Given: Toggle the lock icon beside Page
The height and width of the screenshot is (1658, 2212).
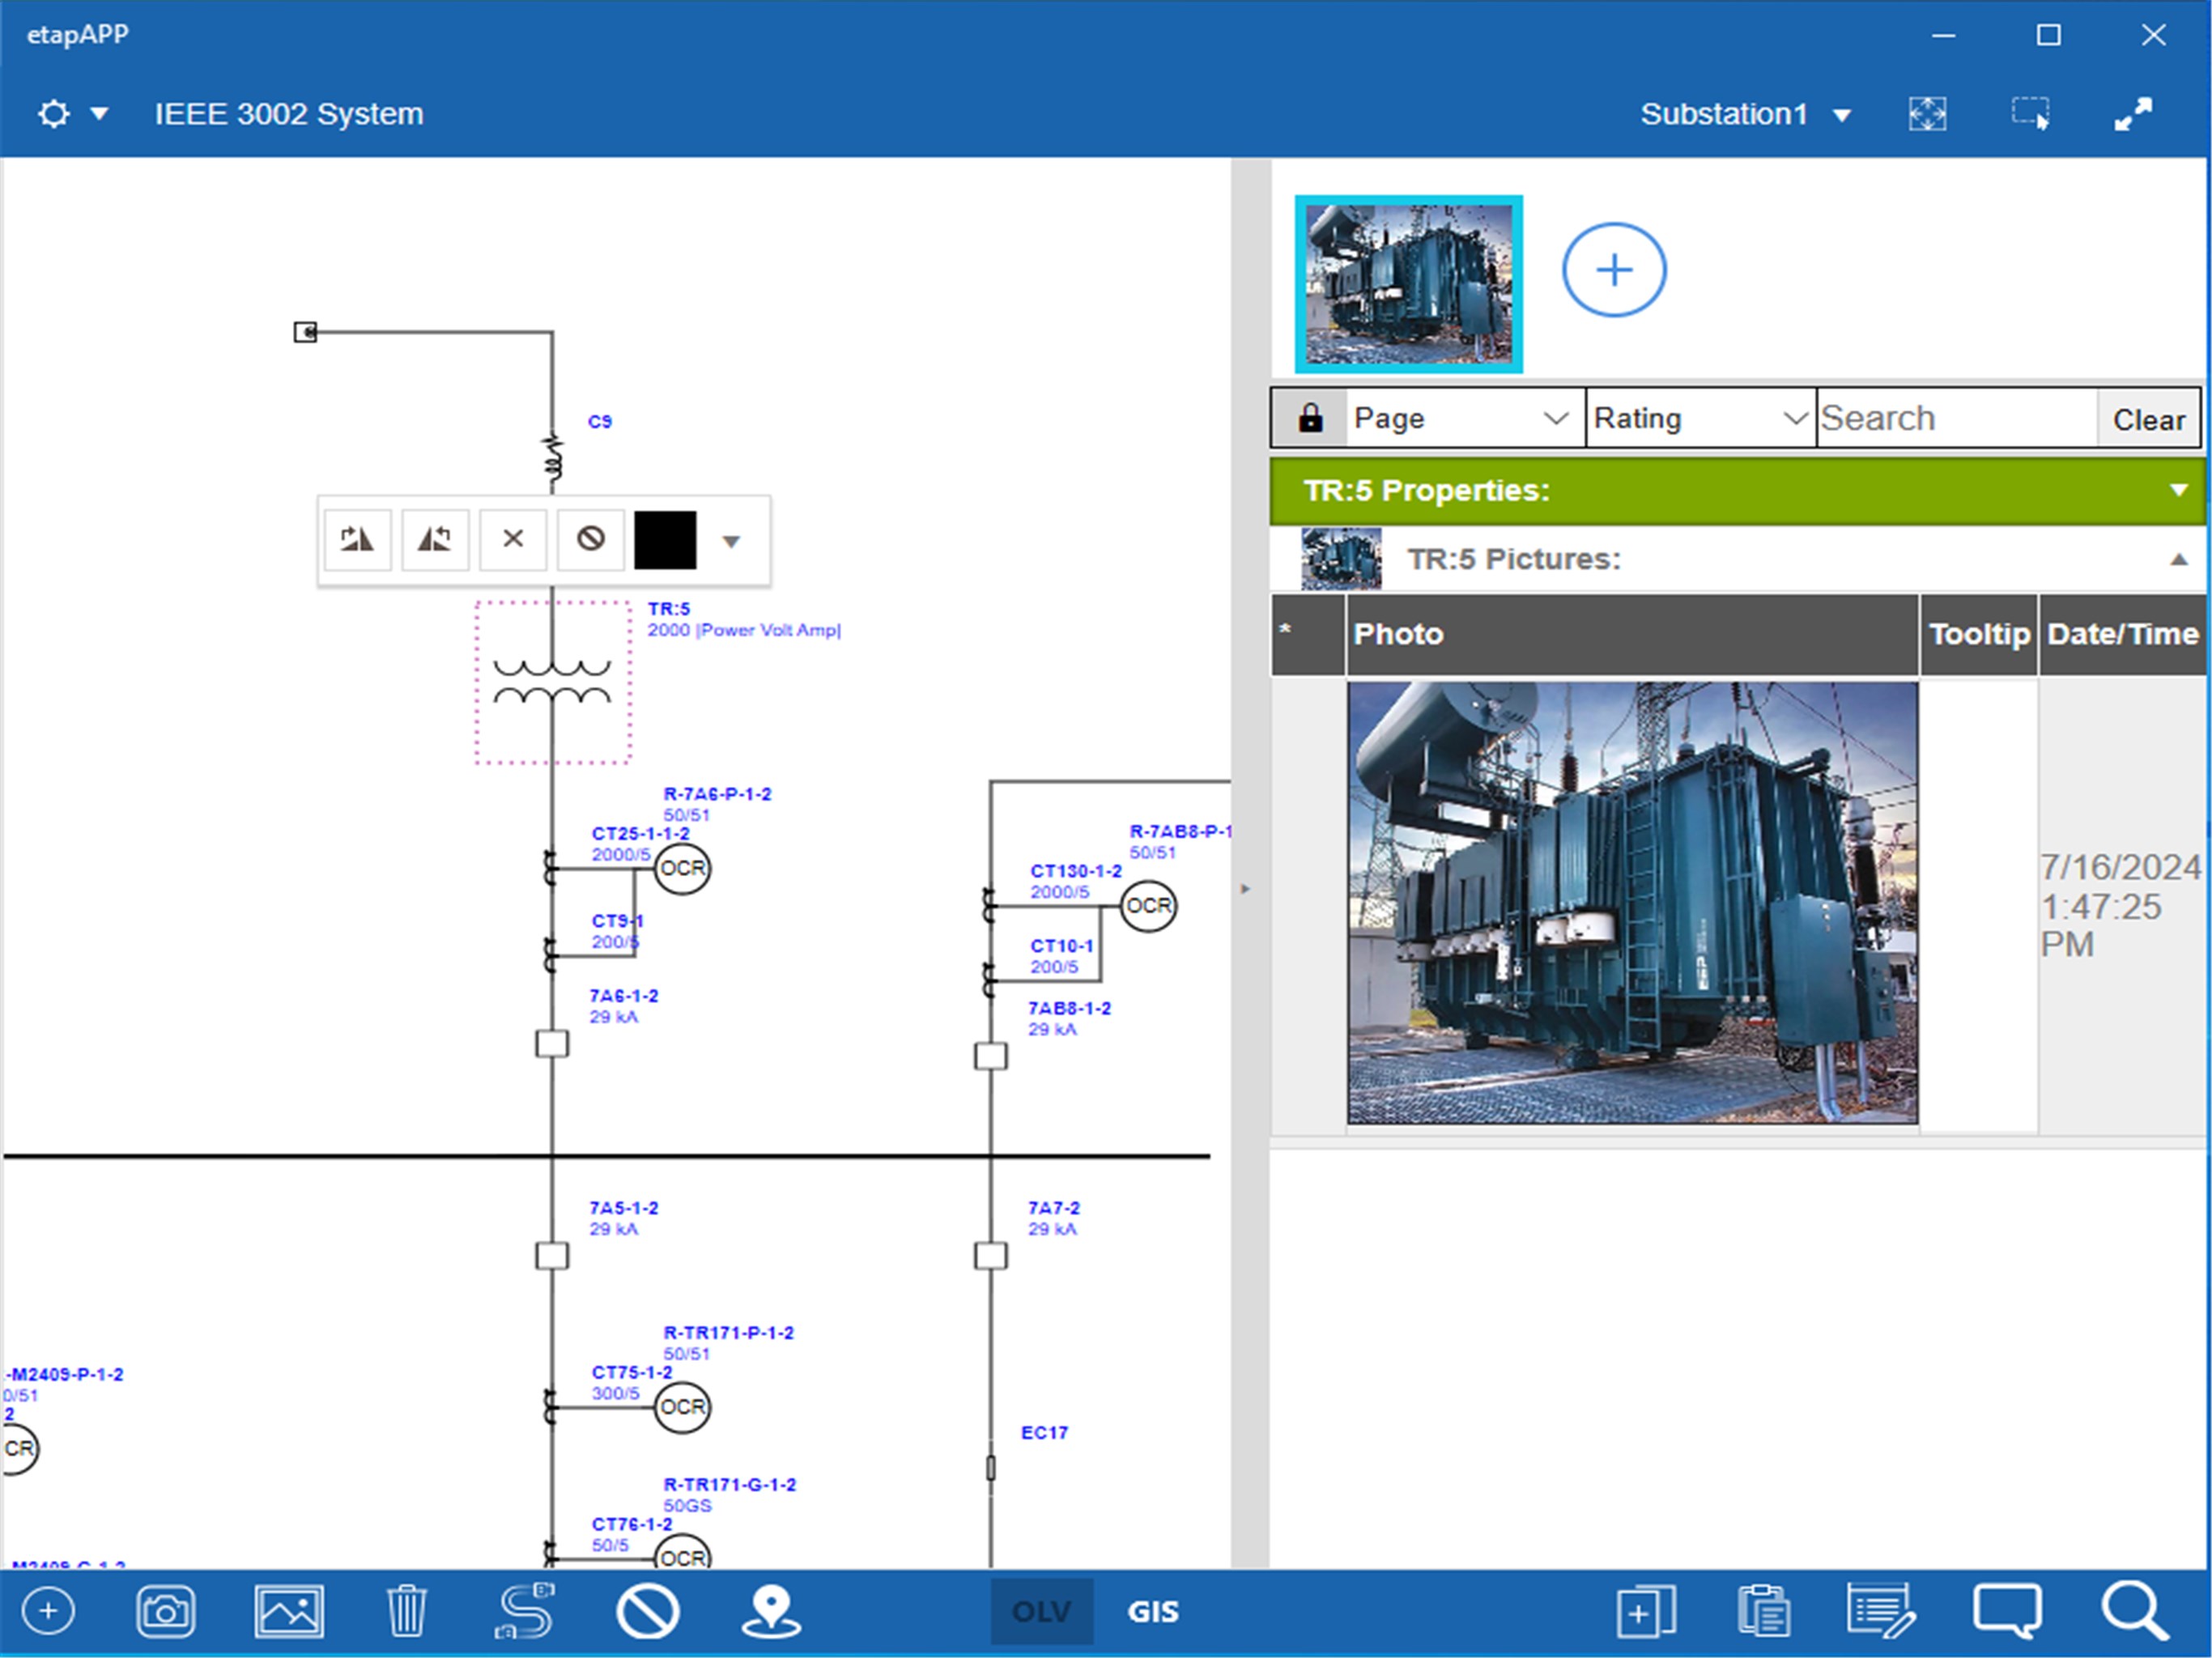Looking at the screenshot, I should pos(1310,418).
